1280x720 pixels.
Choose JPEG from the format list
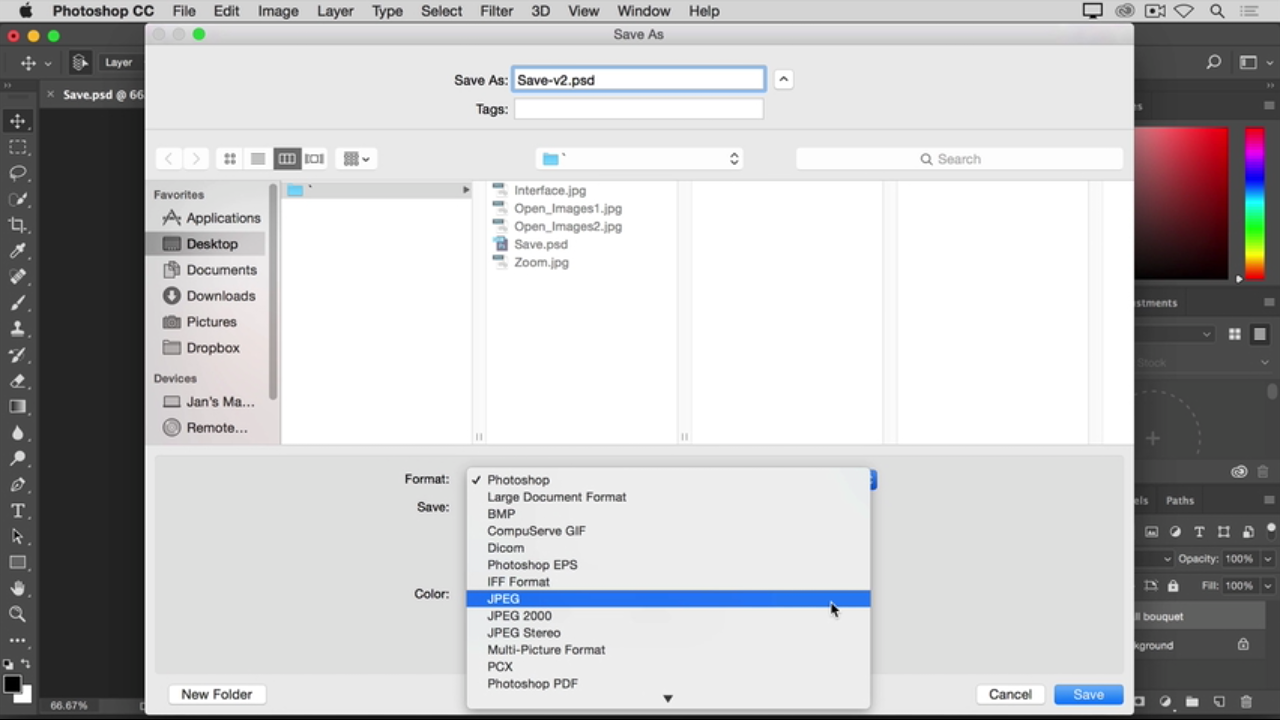tap(504, 599)
